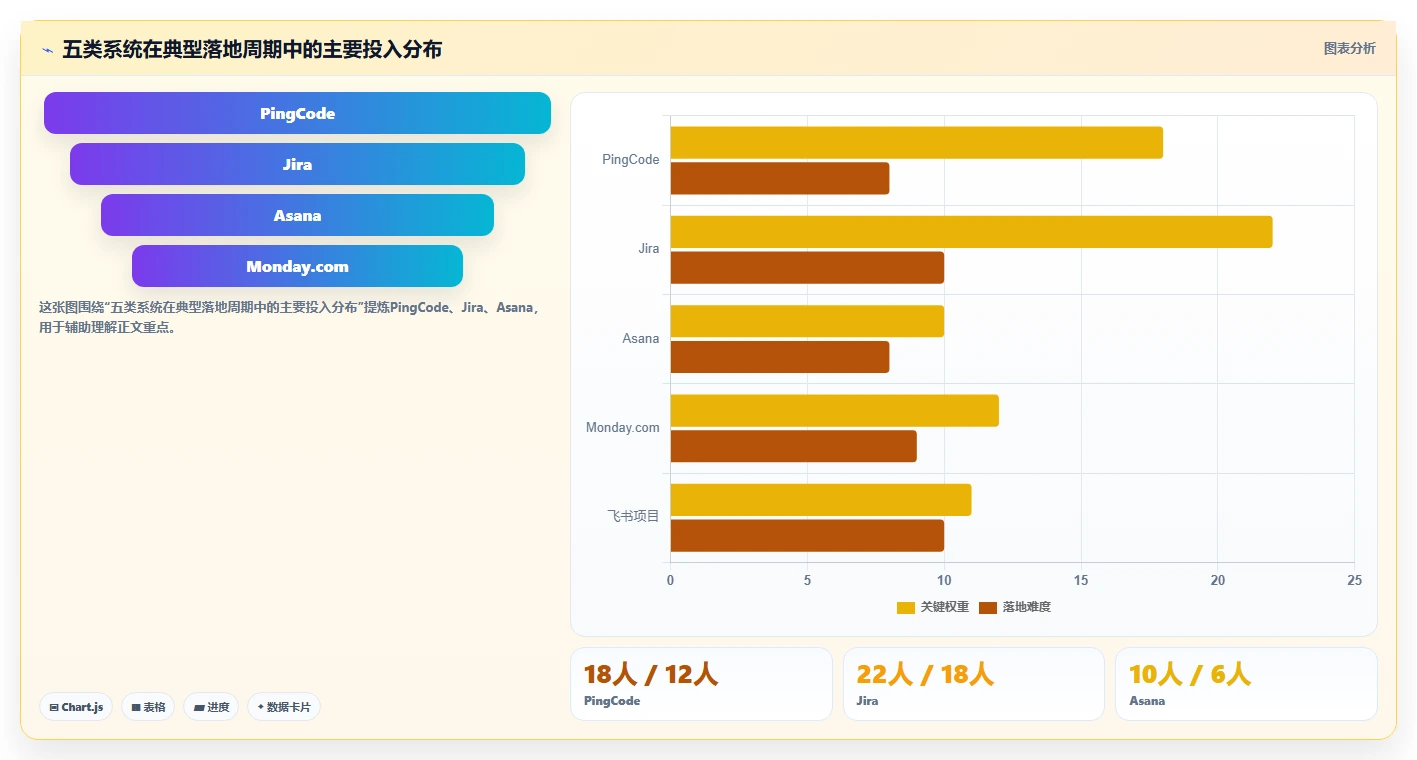
Task: Click the yellow 关键权重 legend swatch
Action: click(x=906, y=607)
